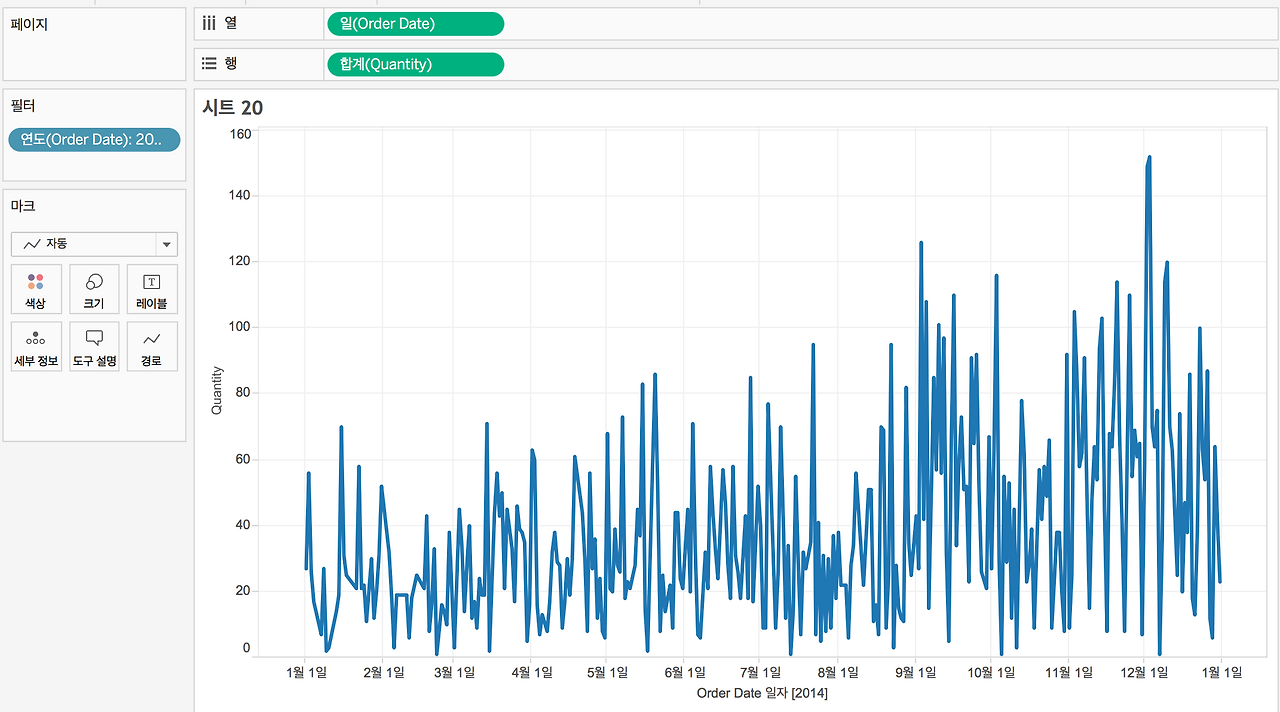Viewport: 1280px width, 712px height.
Task: Click the 페이지 shelf header
Action: point(30,24)
